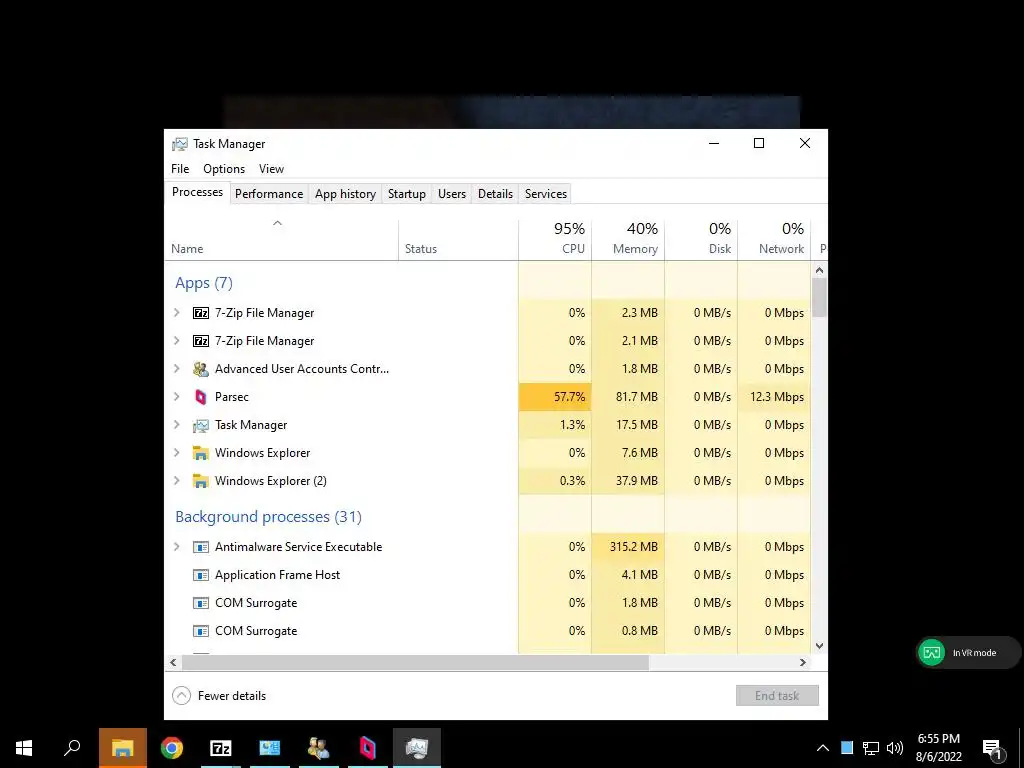This screenshot has height=768, width=1024.
Task: Click the Task Manager title bar icon
Action: [180, 144]
